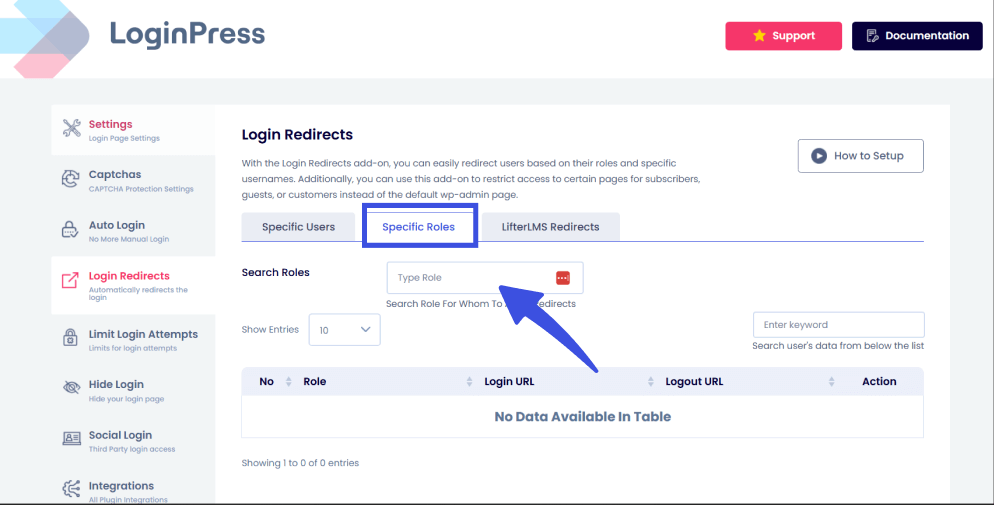The height and width of the screenshot is (505, 994).
Task: Click the Integrations icon in sidebar
Action: (x=72, y=489)
